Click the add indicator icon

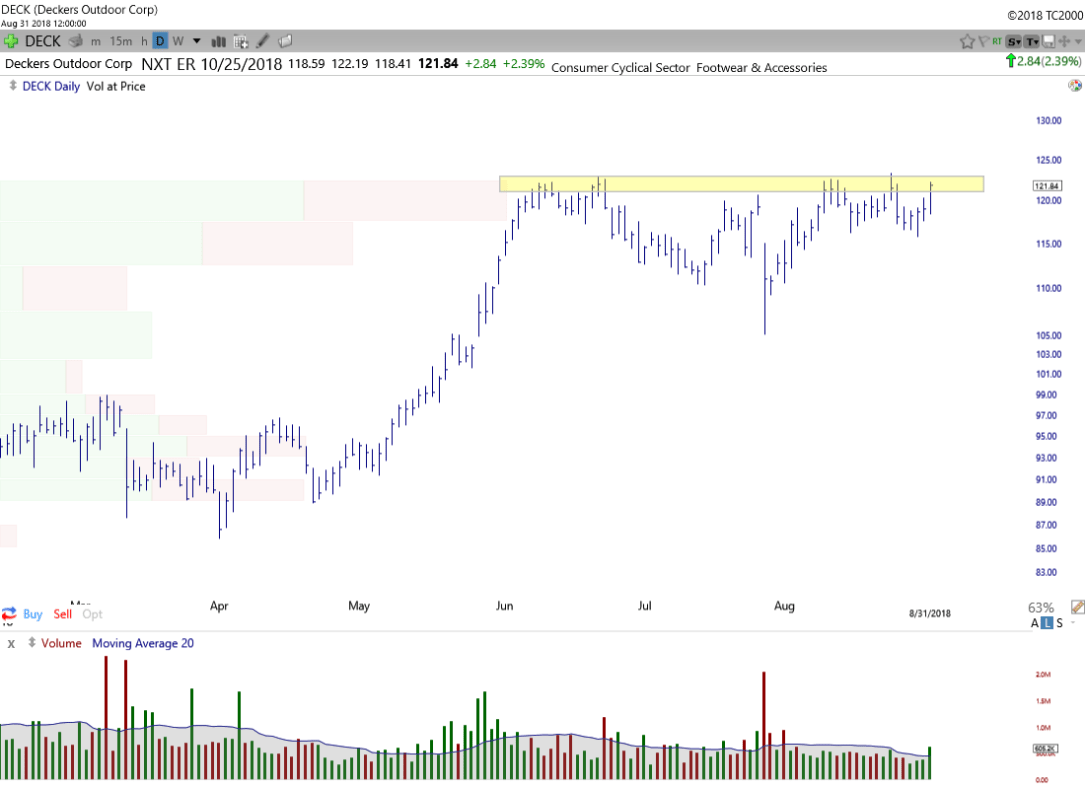[241, 41]
